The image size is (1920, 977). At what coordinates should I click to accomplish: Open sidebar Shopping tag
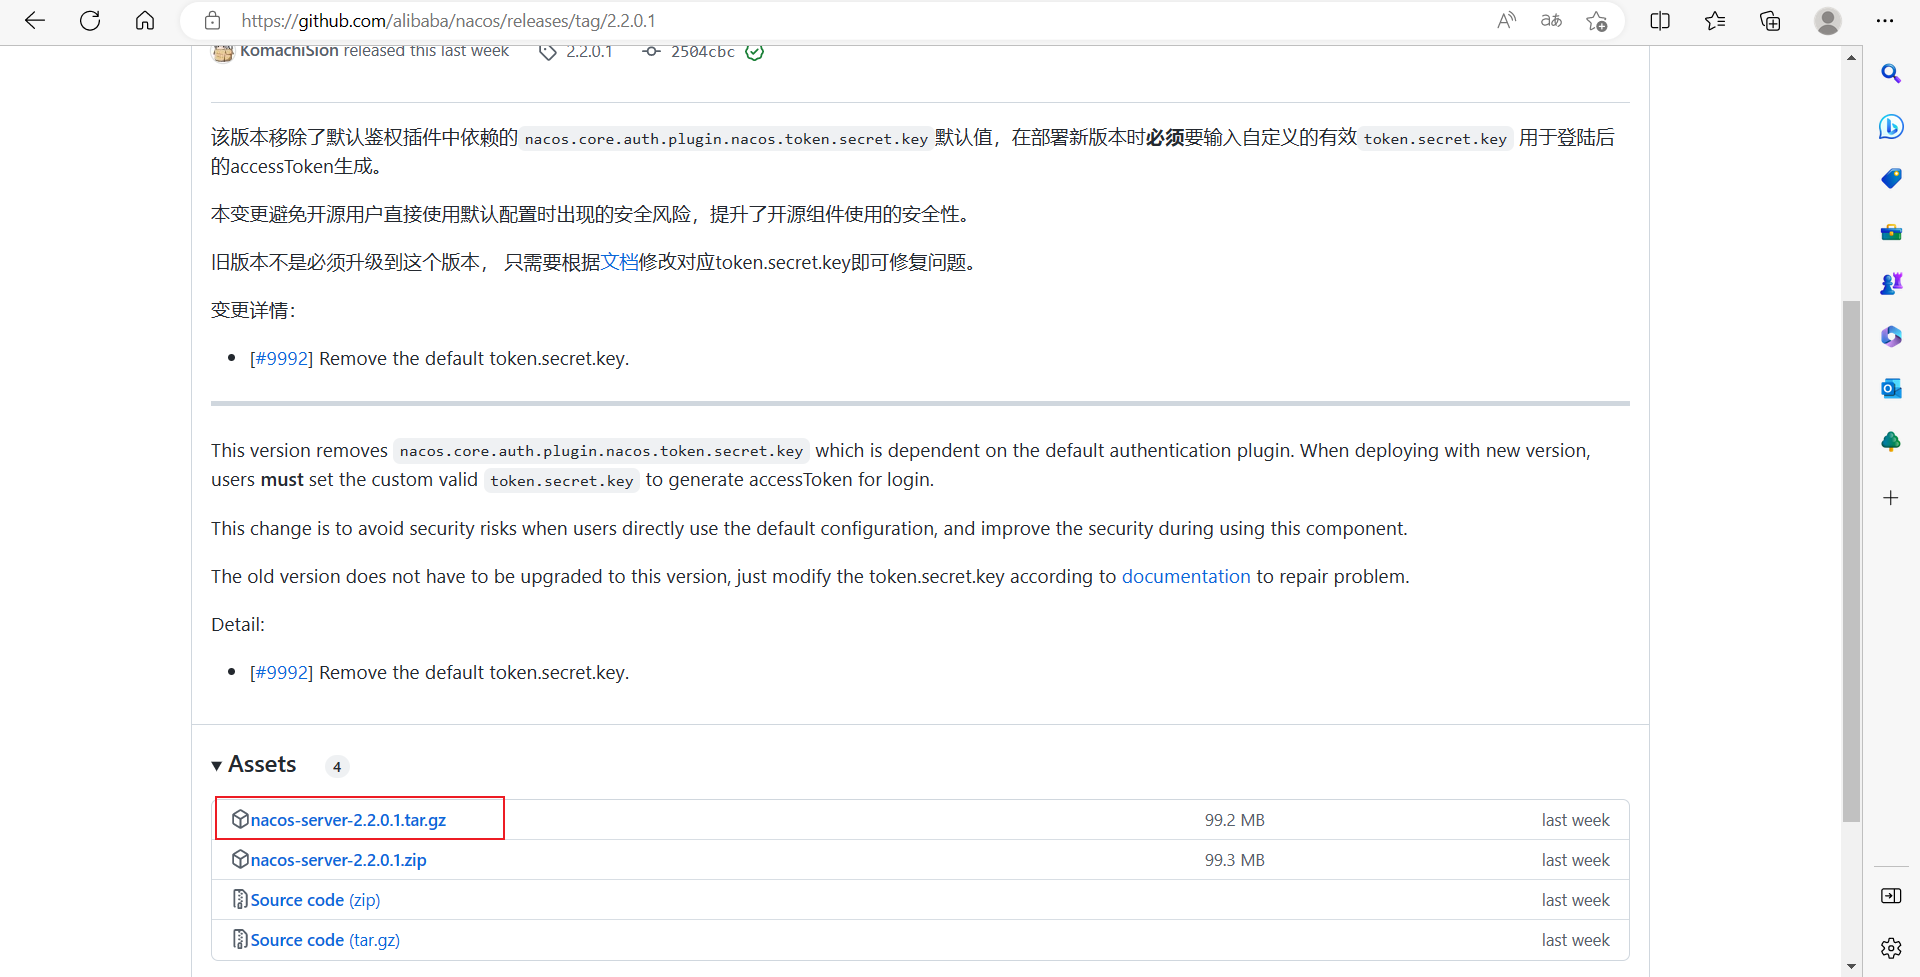pos(1891,179)
